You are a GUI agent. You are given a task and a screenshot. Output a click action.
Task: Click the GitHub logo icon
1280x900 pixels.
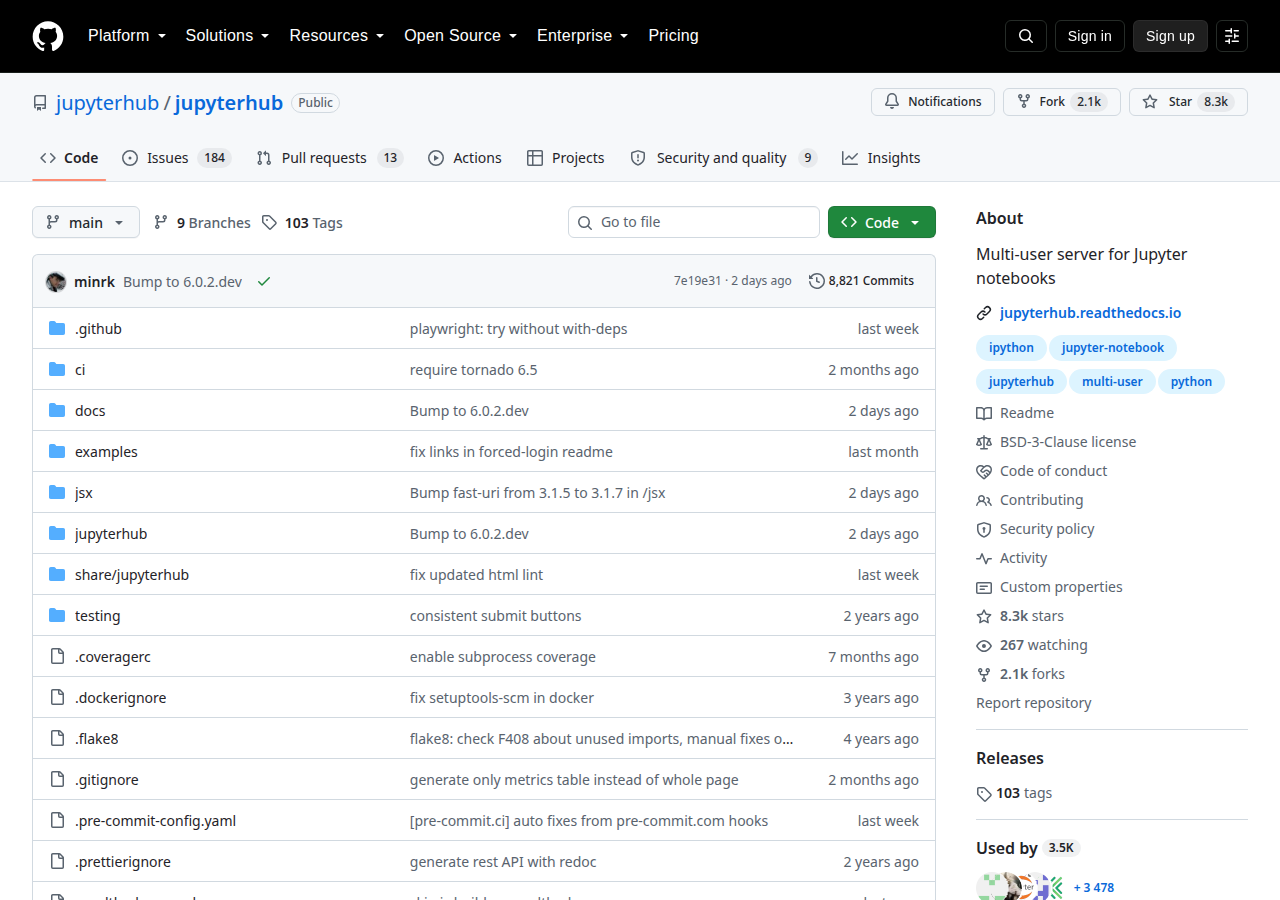pos(48,36)
